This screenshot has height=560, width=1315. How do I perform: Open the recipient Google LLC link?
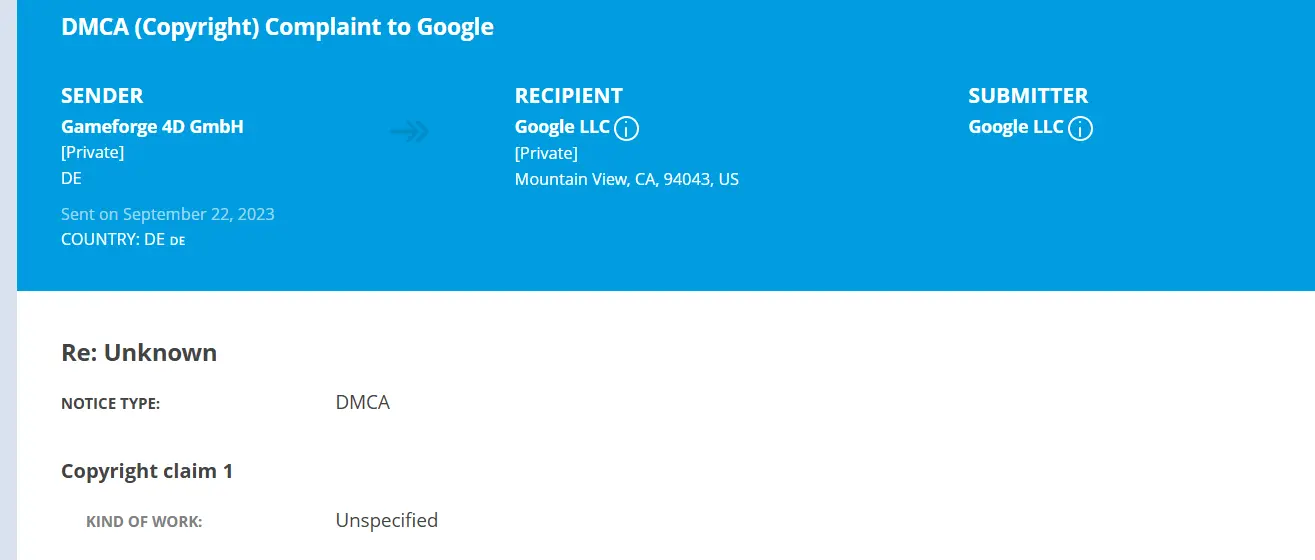tap(562, 127)
